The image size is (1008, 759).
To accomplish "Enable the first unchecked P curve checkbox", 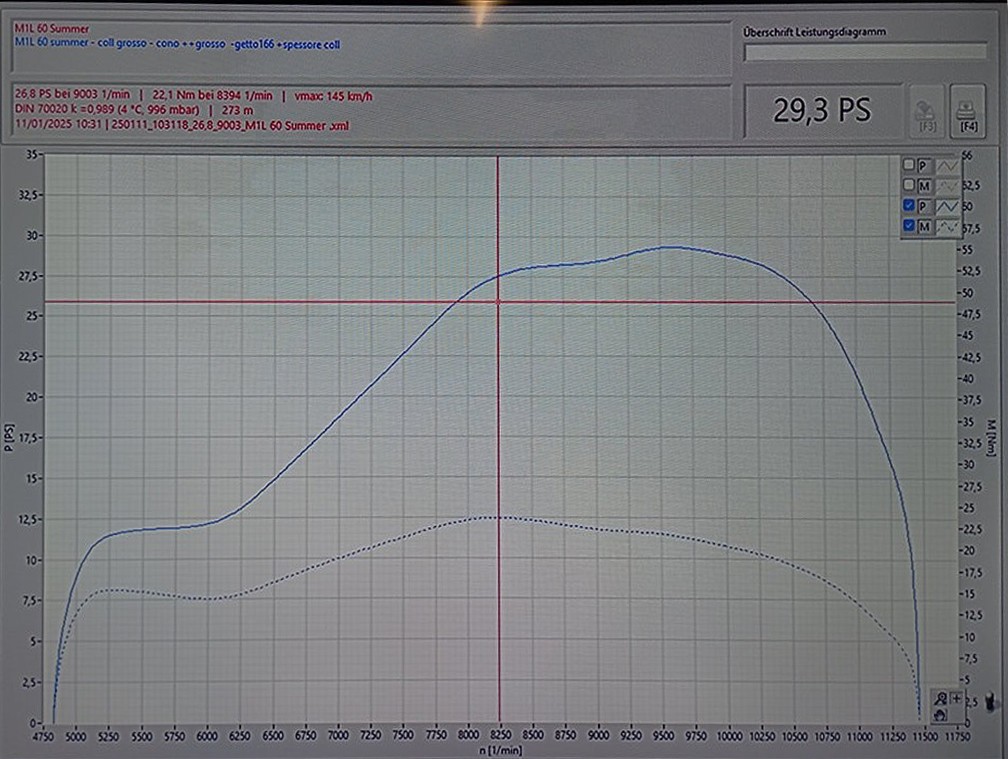I will pyautogui.click(x=908, y=165).
